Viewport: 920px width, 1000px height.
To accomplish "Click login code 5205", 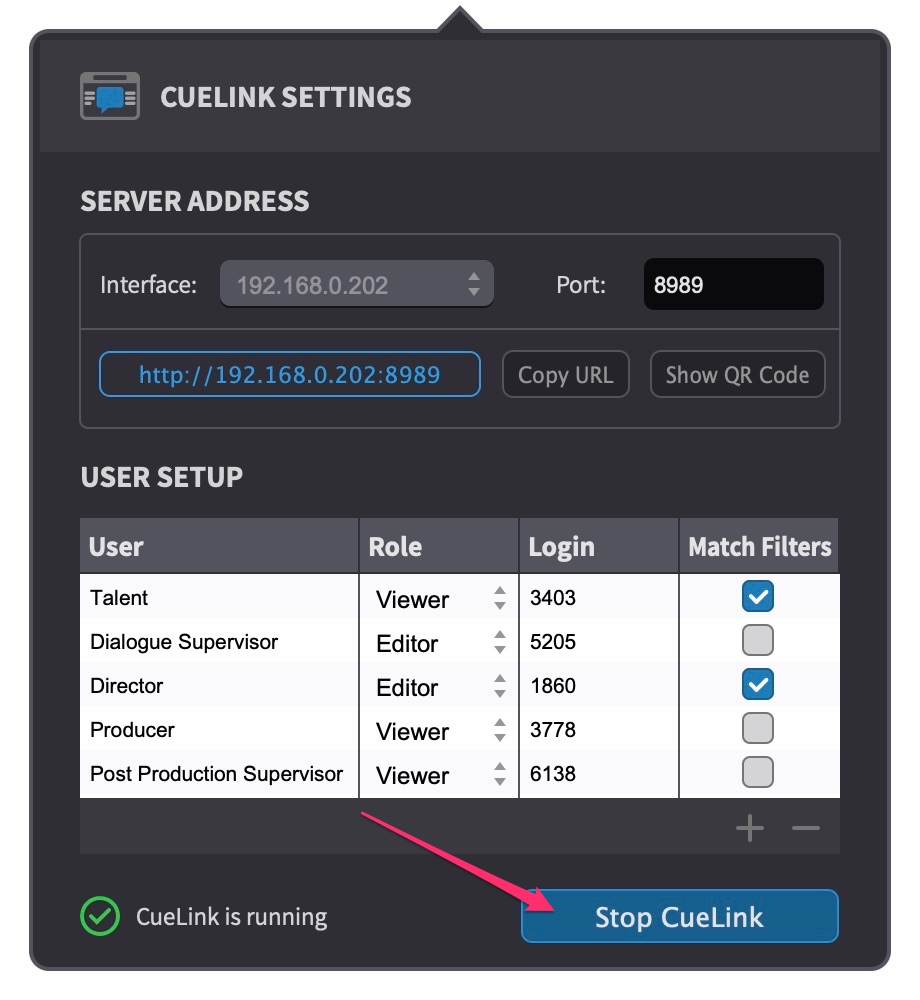I will [553, 642].
